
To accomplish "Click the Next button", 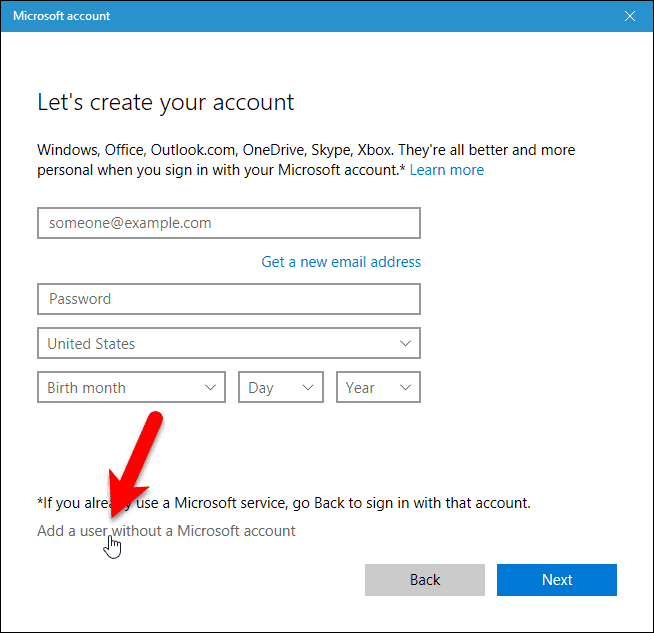I will point(556,580).
